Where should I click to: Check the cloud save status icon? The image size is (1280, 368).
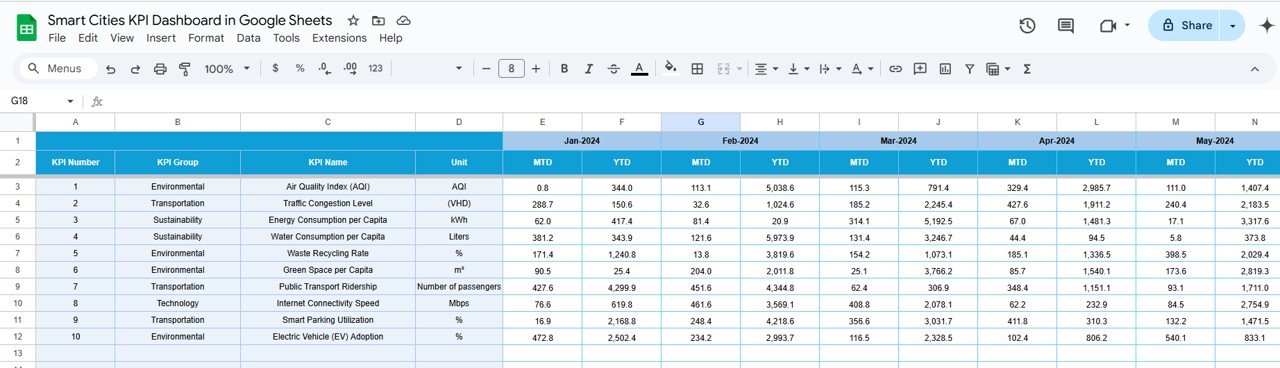coord(403,21)
